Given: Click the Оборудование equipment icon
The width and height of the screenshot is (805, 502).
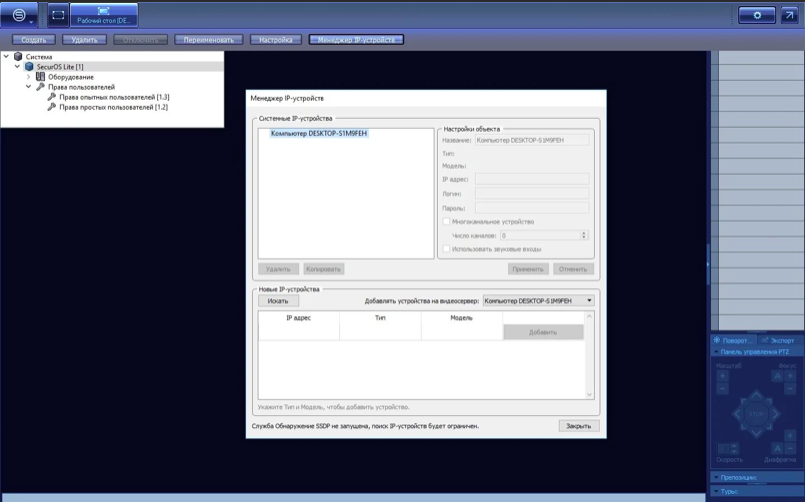Looking at the screenshot, I should (41, 76).
